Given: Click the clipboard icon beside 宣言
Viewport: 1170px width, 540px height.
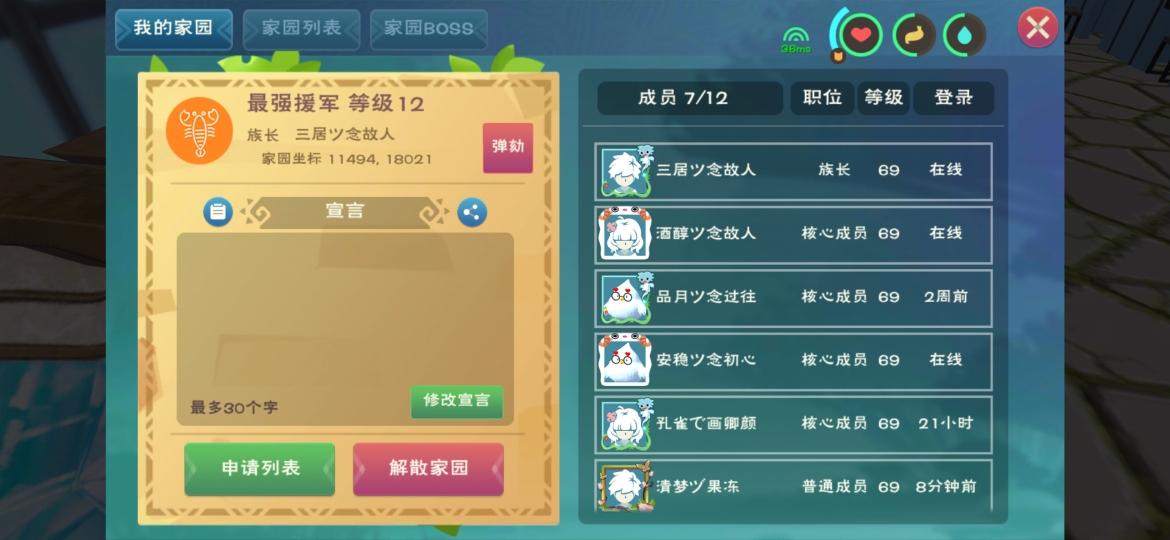Looking at the screenshot, I should click(x=218, y=212).
